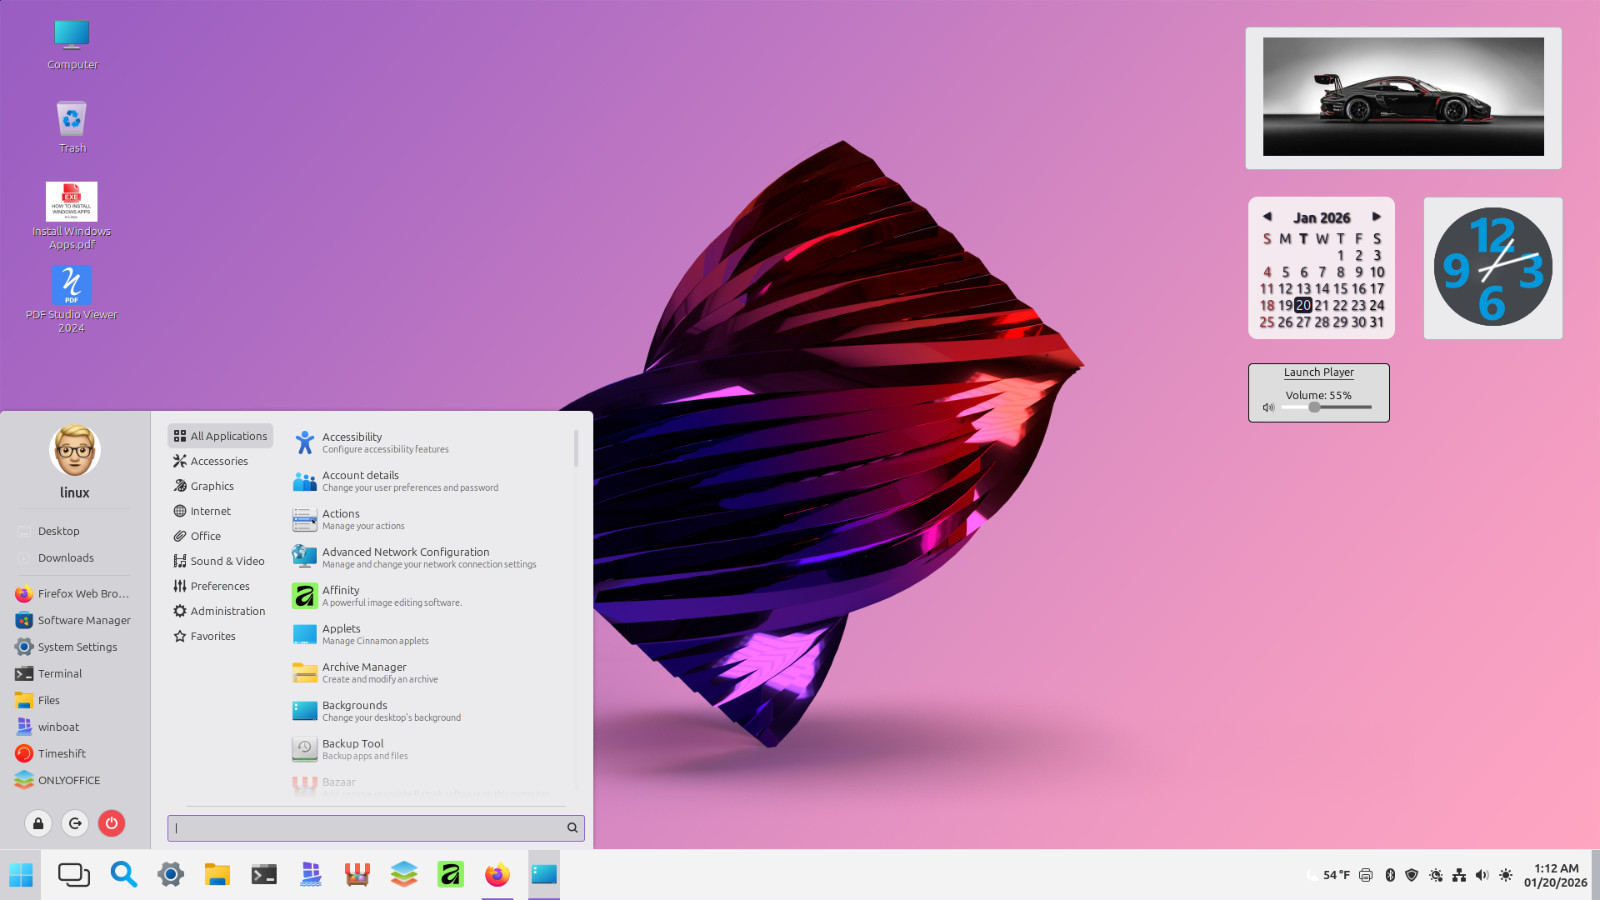This screenshot has height=900, width=1600.
Task: Launch Firefox Web Browser from favorites
Action: [74, 594]
